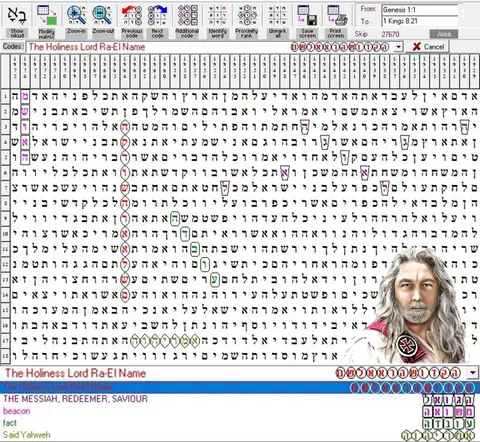Image resolution: width=480 pixels, height=442 pixels.
Task: Click the Skip value 27670
Action: [x=390, y=34]
